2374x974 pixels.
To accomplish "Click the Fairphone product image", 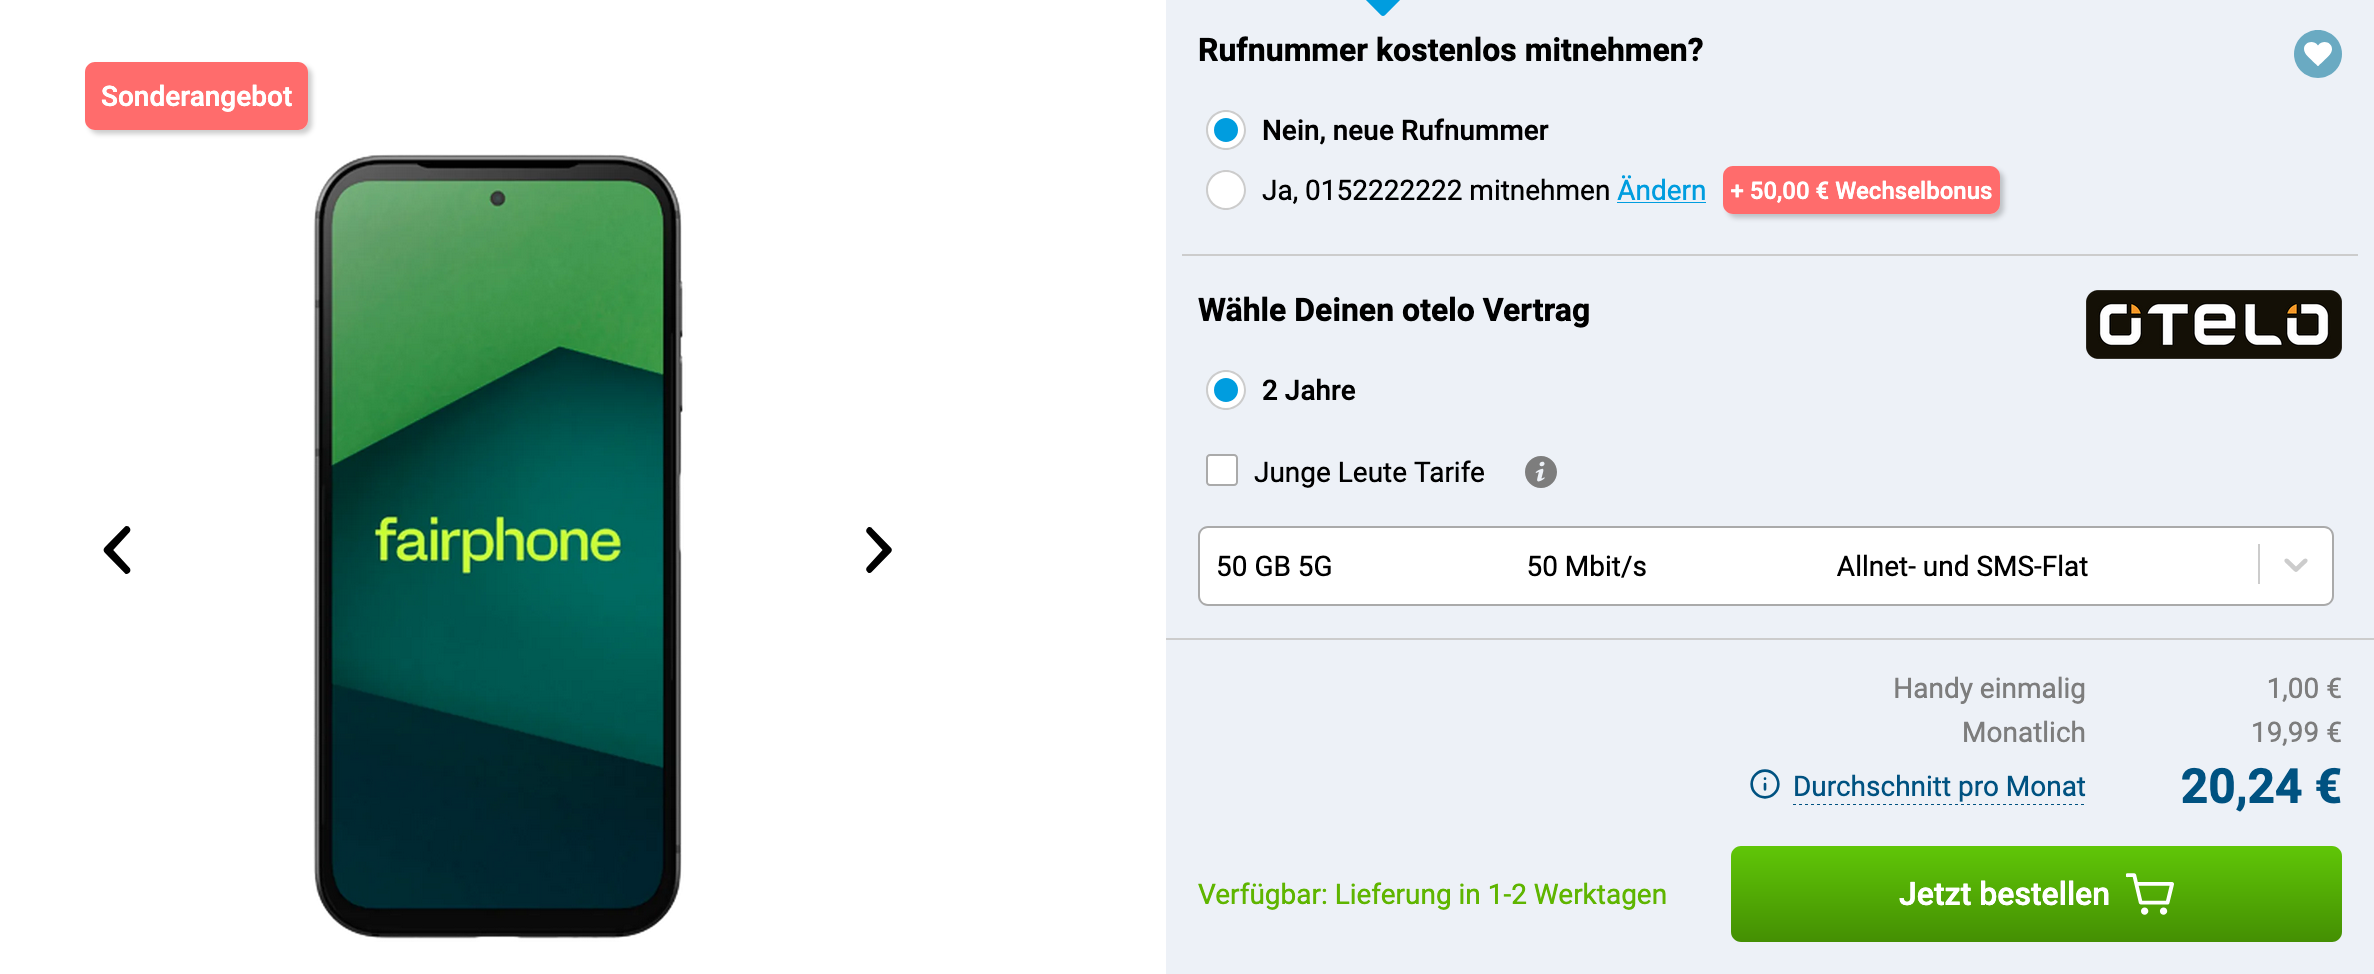I will (x=498, y=546).
